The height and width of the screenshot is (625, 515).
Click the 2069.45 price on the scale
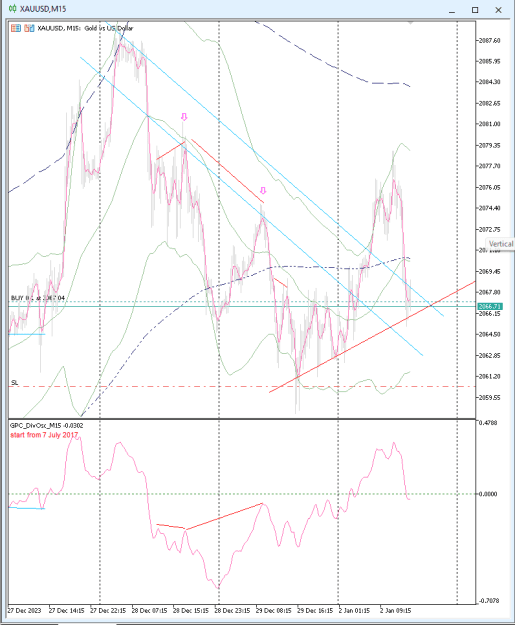[x=490, y=271]
